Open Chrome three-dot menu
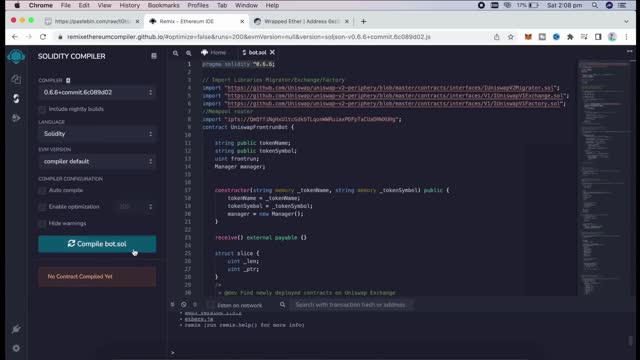640x360 pixels. (x=626, y=37)
